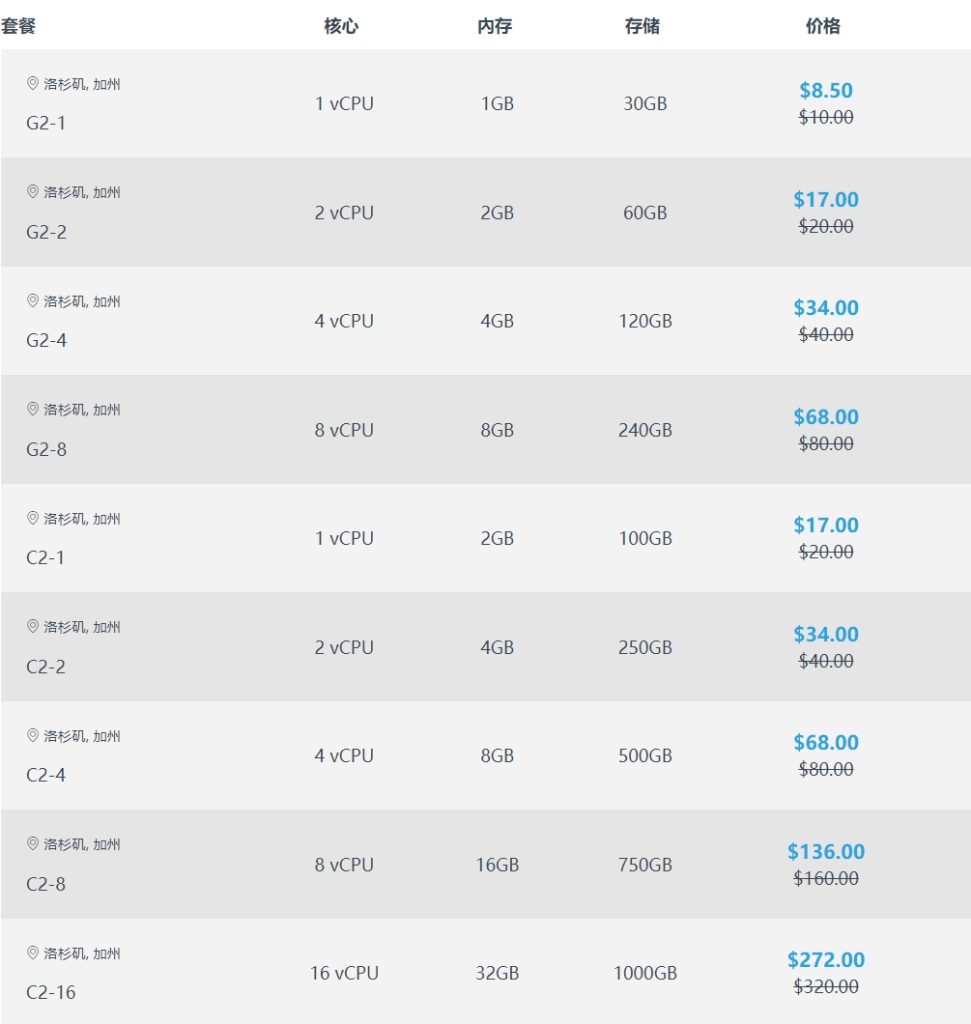Click the 1000GB storage cell
This screenshot has width=971, height=1024.
645,973
